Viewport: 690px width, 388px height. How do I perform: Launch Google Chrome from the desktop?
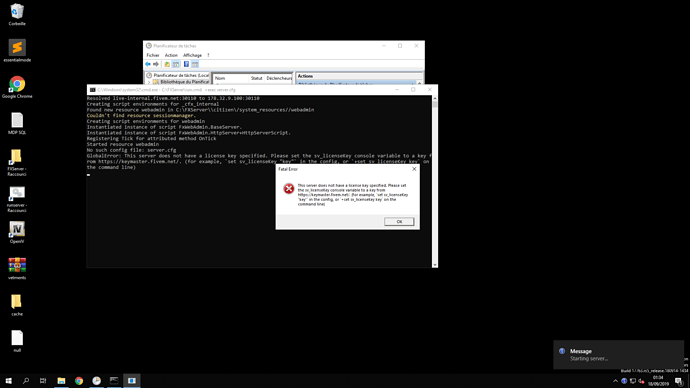click(17, 87)
